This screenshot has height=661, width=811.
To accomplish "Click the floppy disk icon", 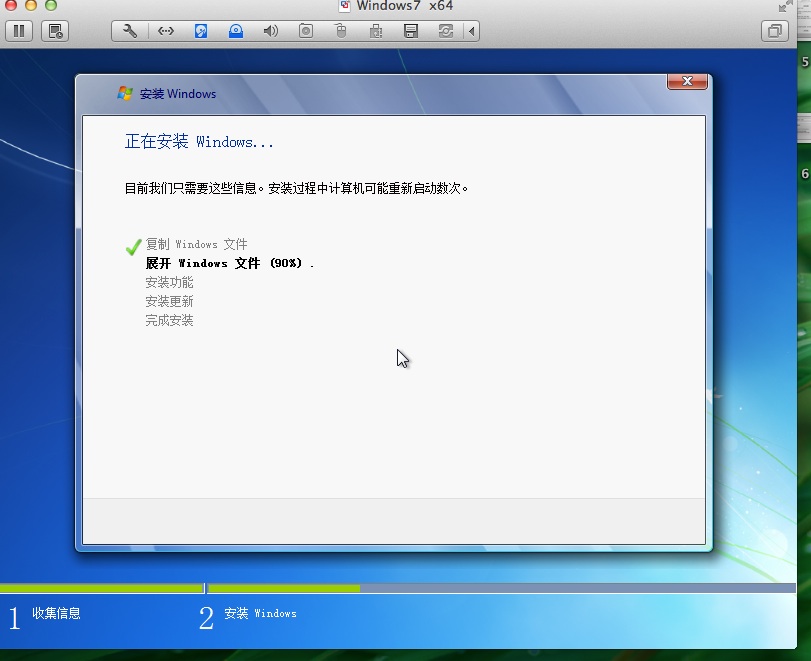I will 411,31.
